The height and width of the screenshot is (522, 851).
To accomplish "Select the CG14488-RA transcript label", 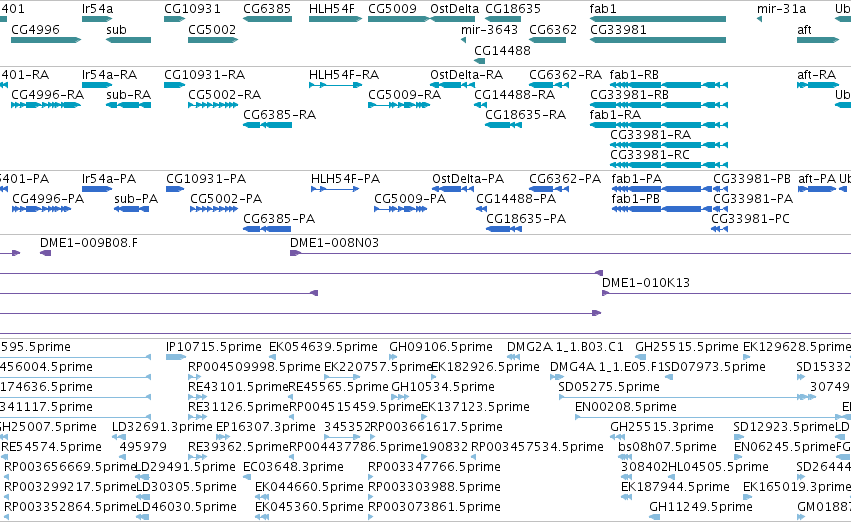I will coord(515,94).
